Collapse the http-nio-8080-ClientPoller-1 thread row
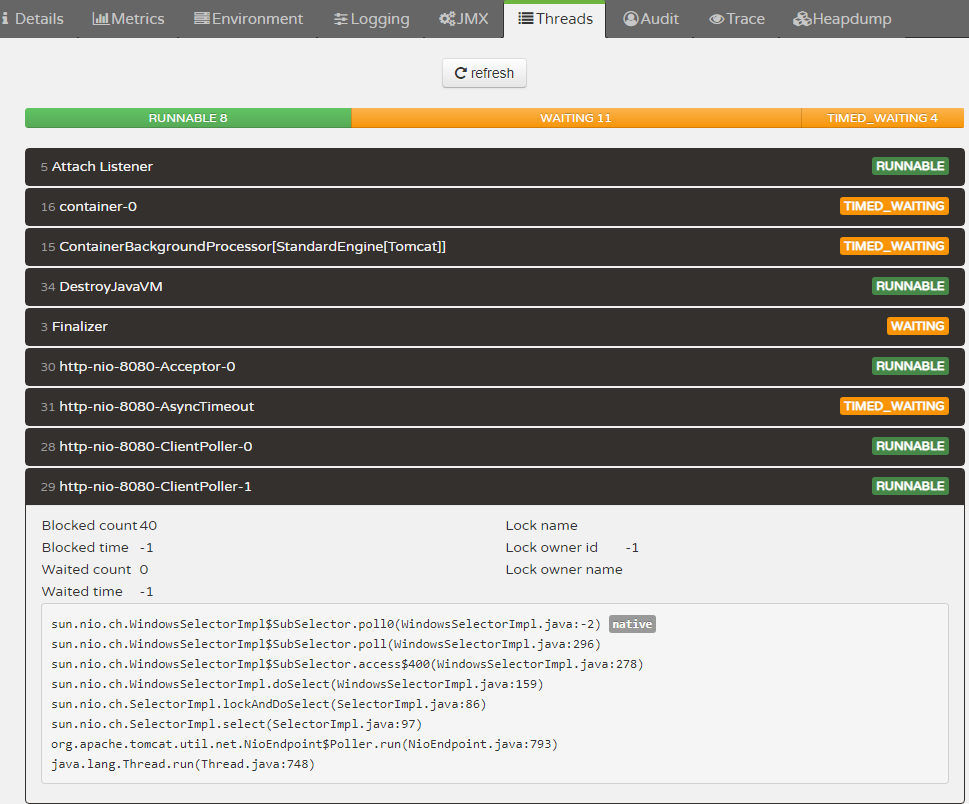The image size is (969, 804). point(494,486)
